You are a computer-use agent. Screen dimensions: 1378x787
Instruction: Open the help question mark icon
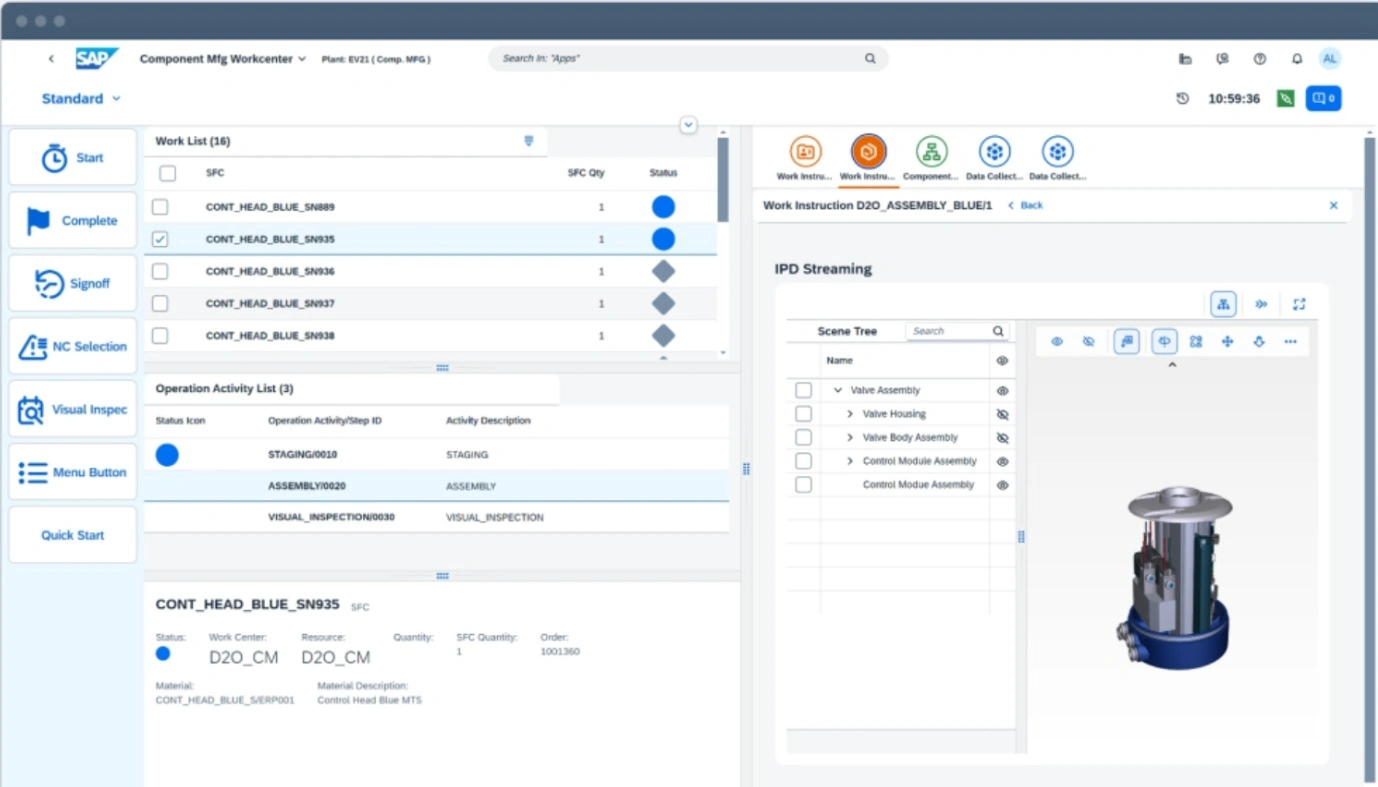1260,59
